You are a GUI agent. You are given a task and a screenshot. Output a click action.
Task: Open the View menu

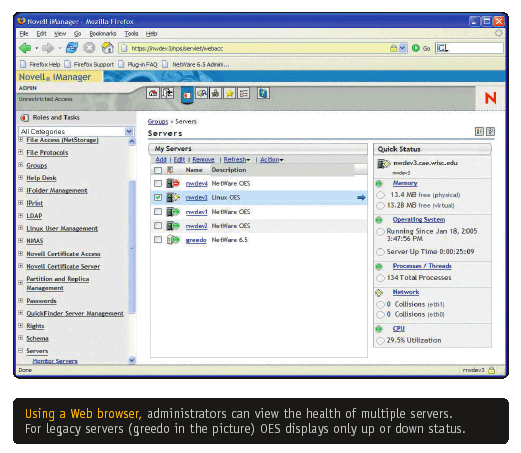point(60,34)
